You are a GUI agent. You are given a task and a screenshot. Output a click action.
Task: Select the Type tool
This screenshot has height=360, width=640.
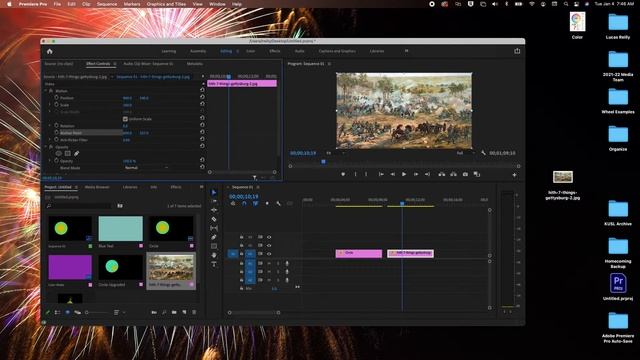click(214, 264)
